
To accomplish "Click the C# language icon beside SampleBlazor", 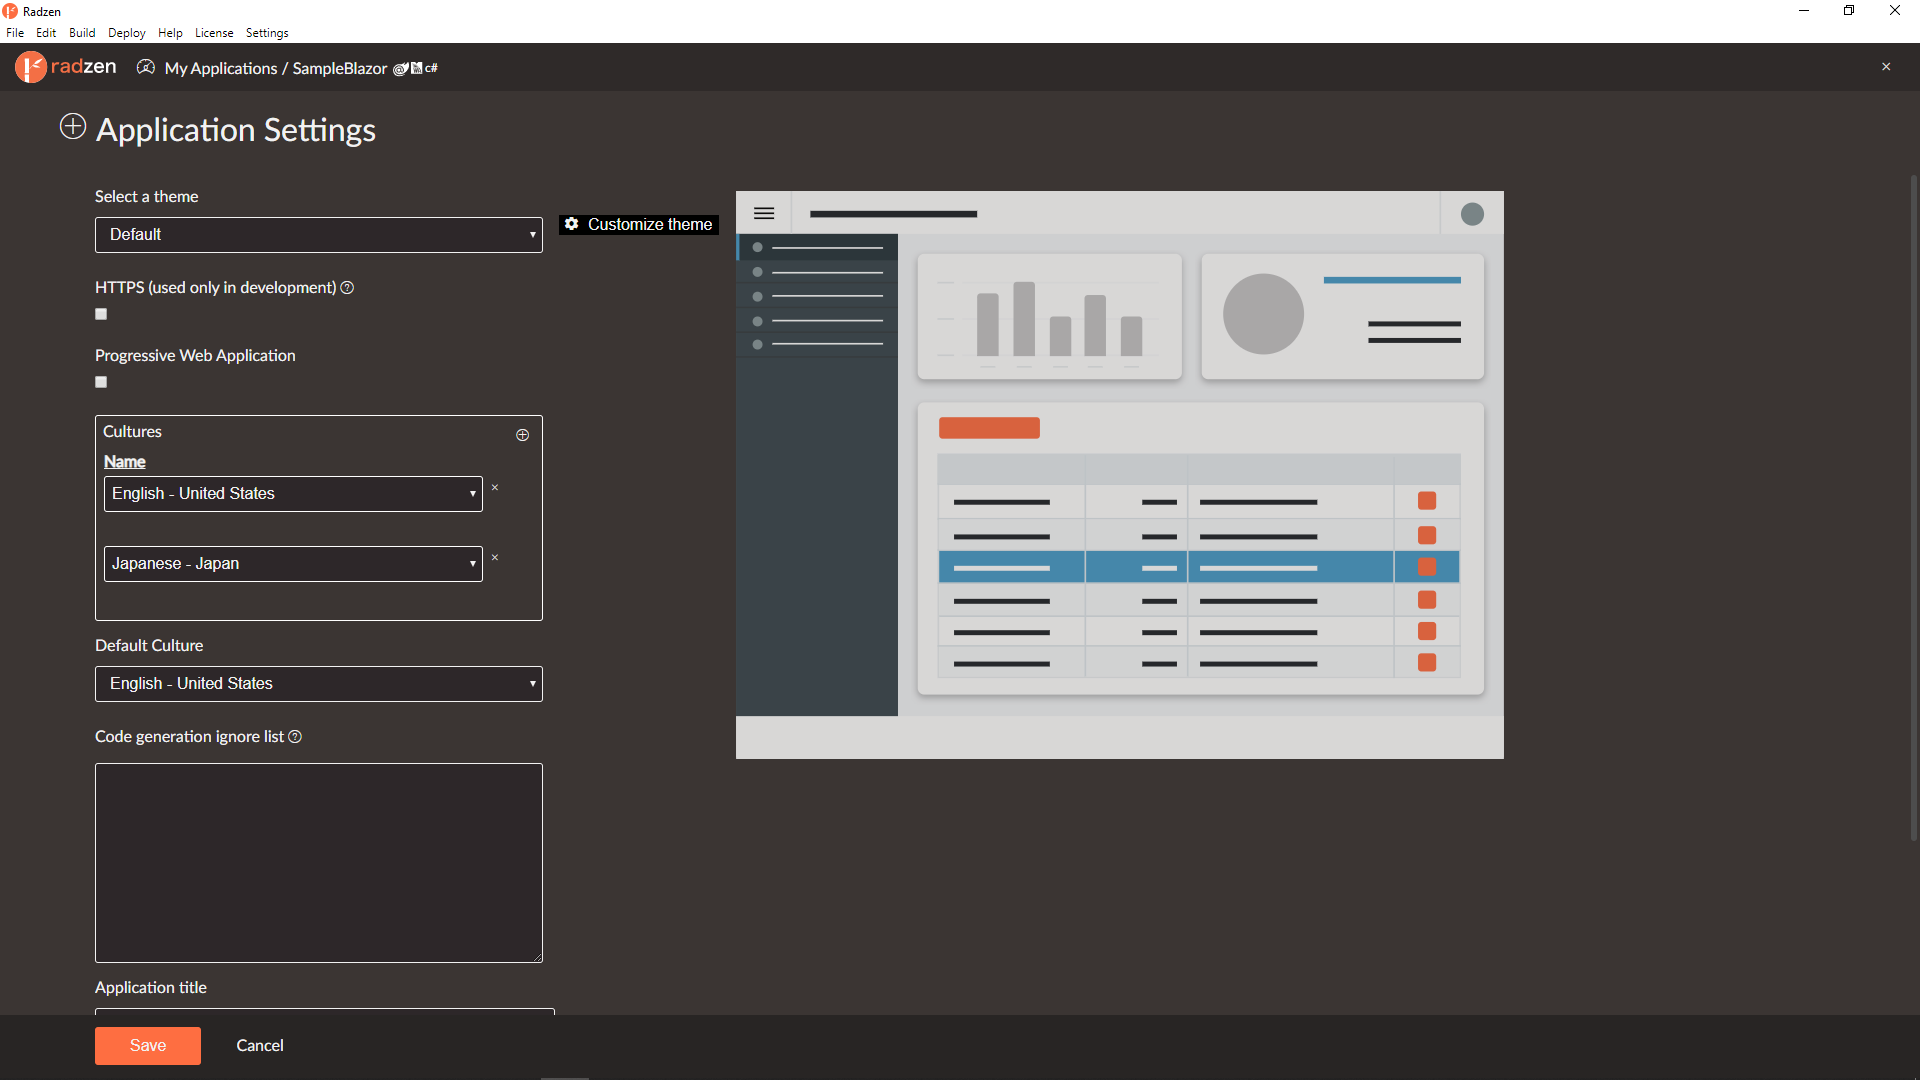I will click(431, 68).
